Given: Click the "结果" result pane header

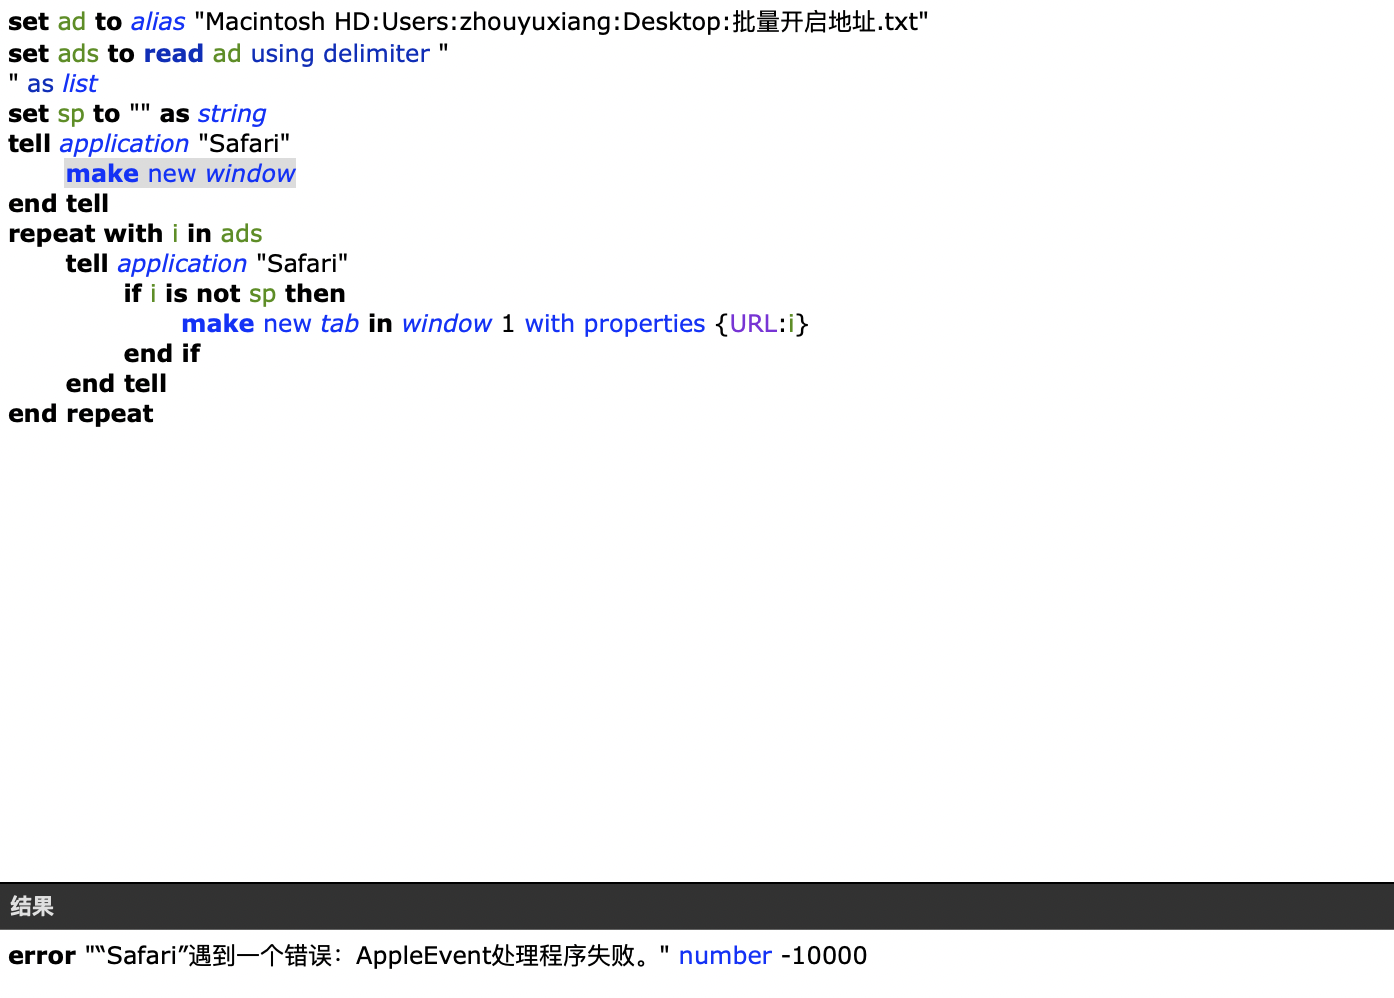Looking at the screenshot, I should coord(32,907).
